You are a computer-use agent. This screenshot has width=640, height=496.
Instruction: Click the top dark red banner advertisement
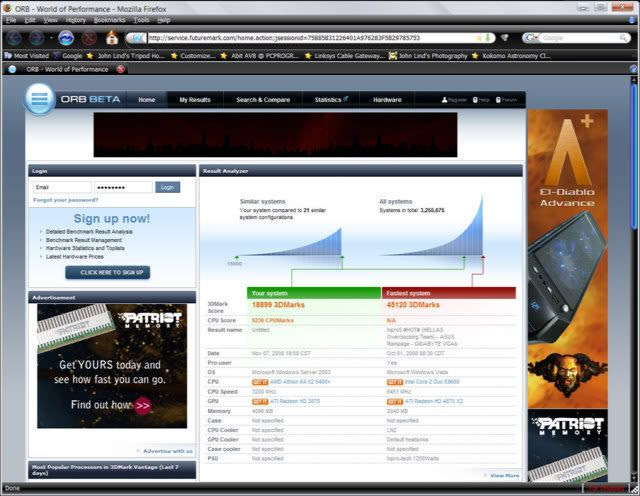point(276,135)
